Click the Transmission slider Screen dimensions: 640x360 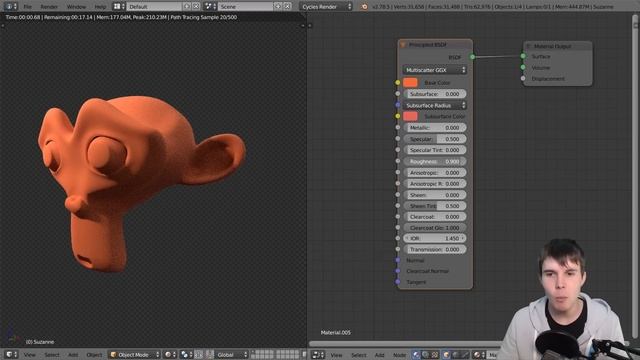coord(435,249)
